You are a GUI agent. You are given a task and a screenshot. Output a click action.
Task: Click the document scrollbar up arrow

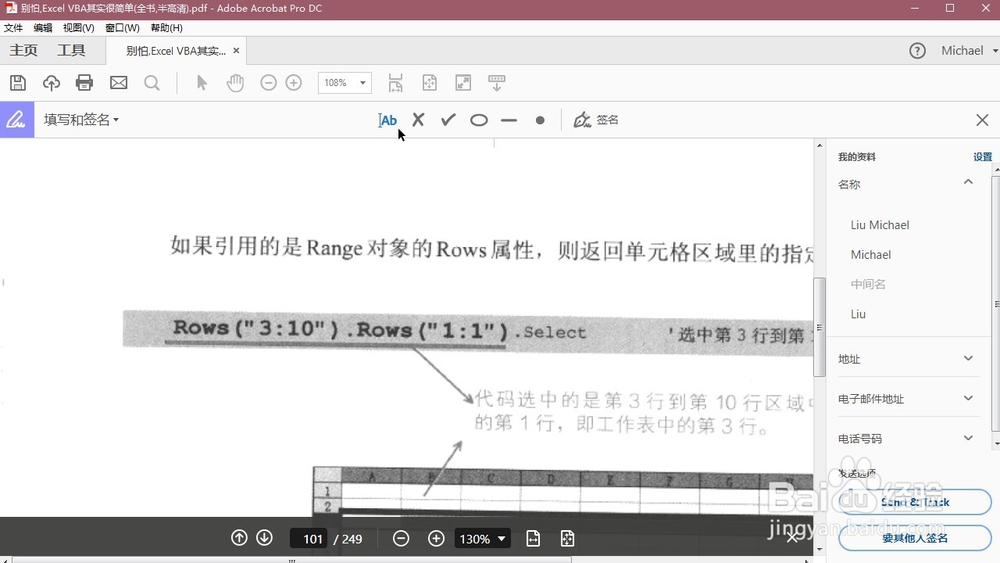click(820, 146)
